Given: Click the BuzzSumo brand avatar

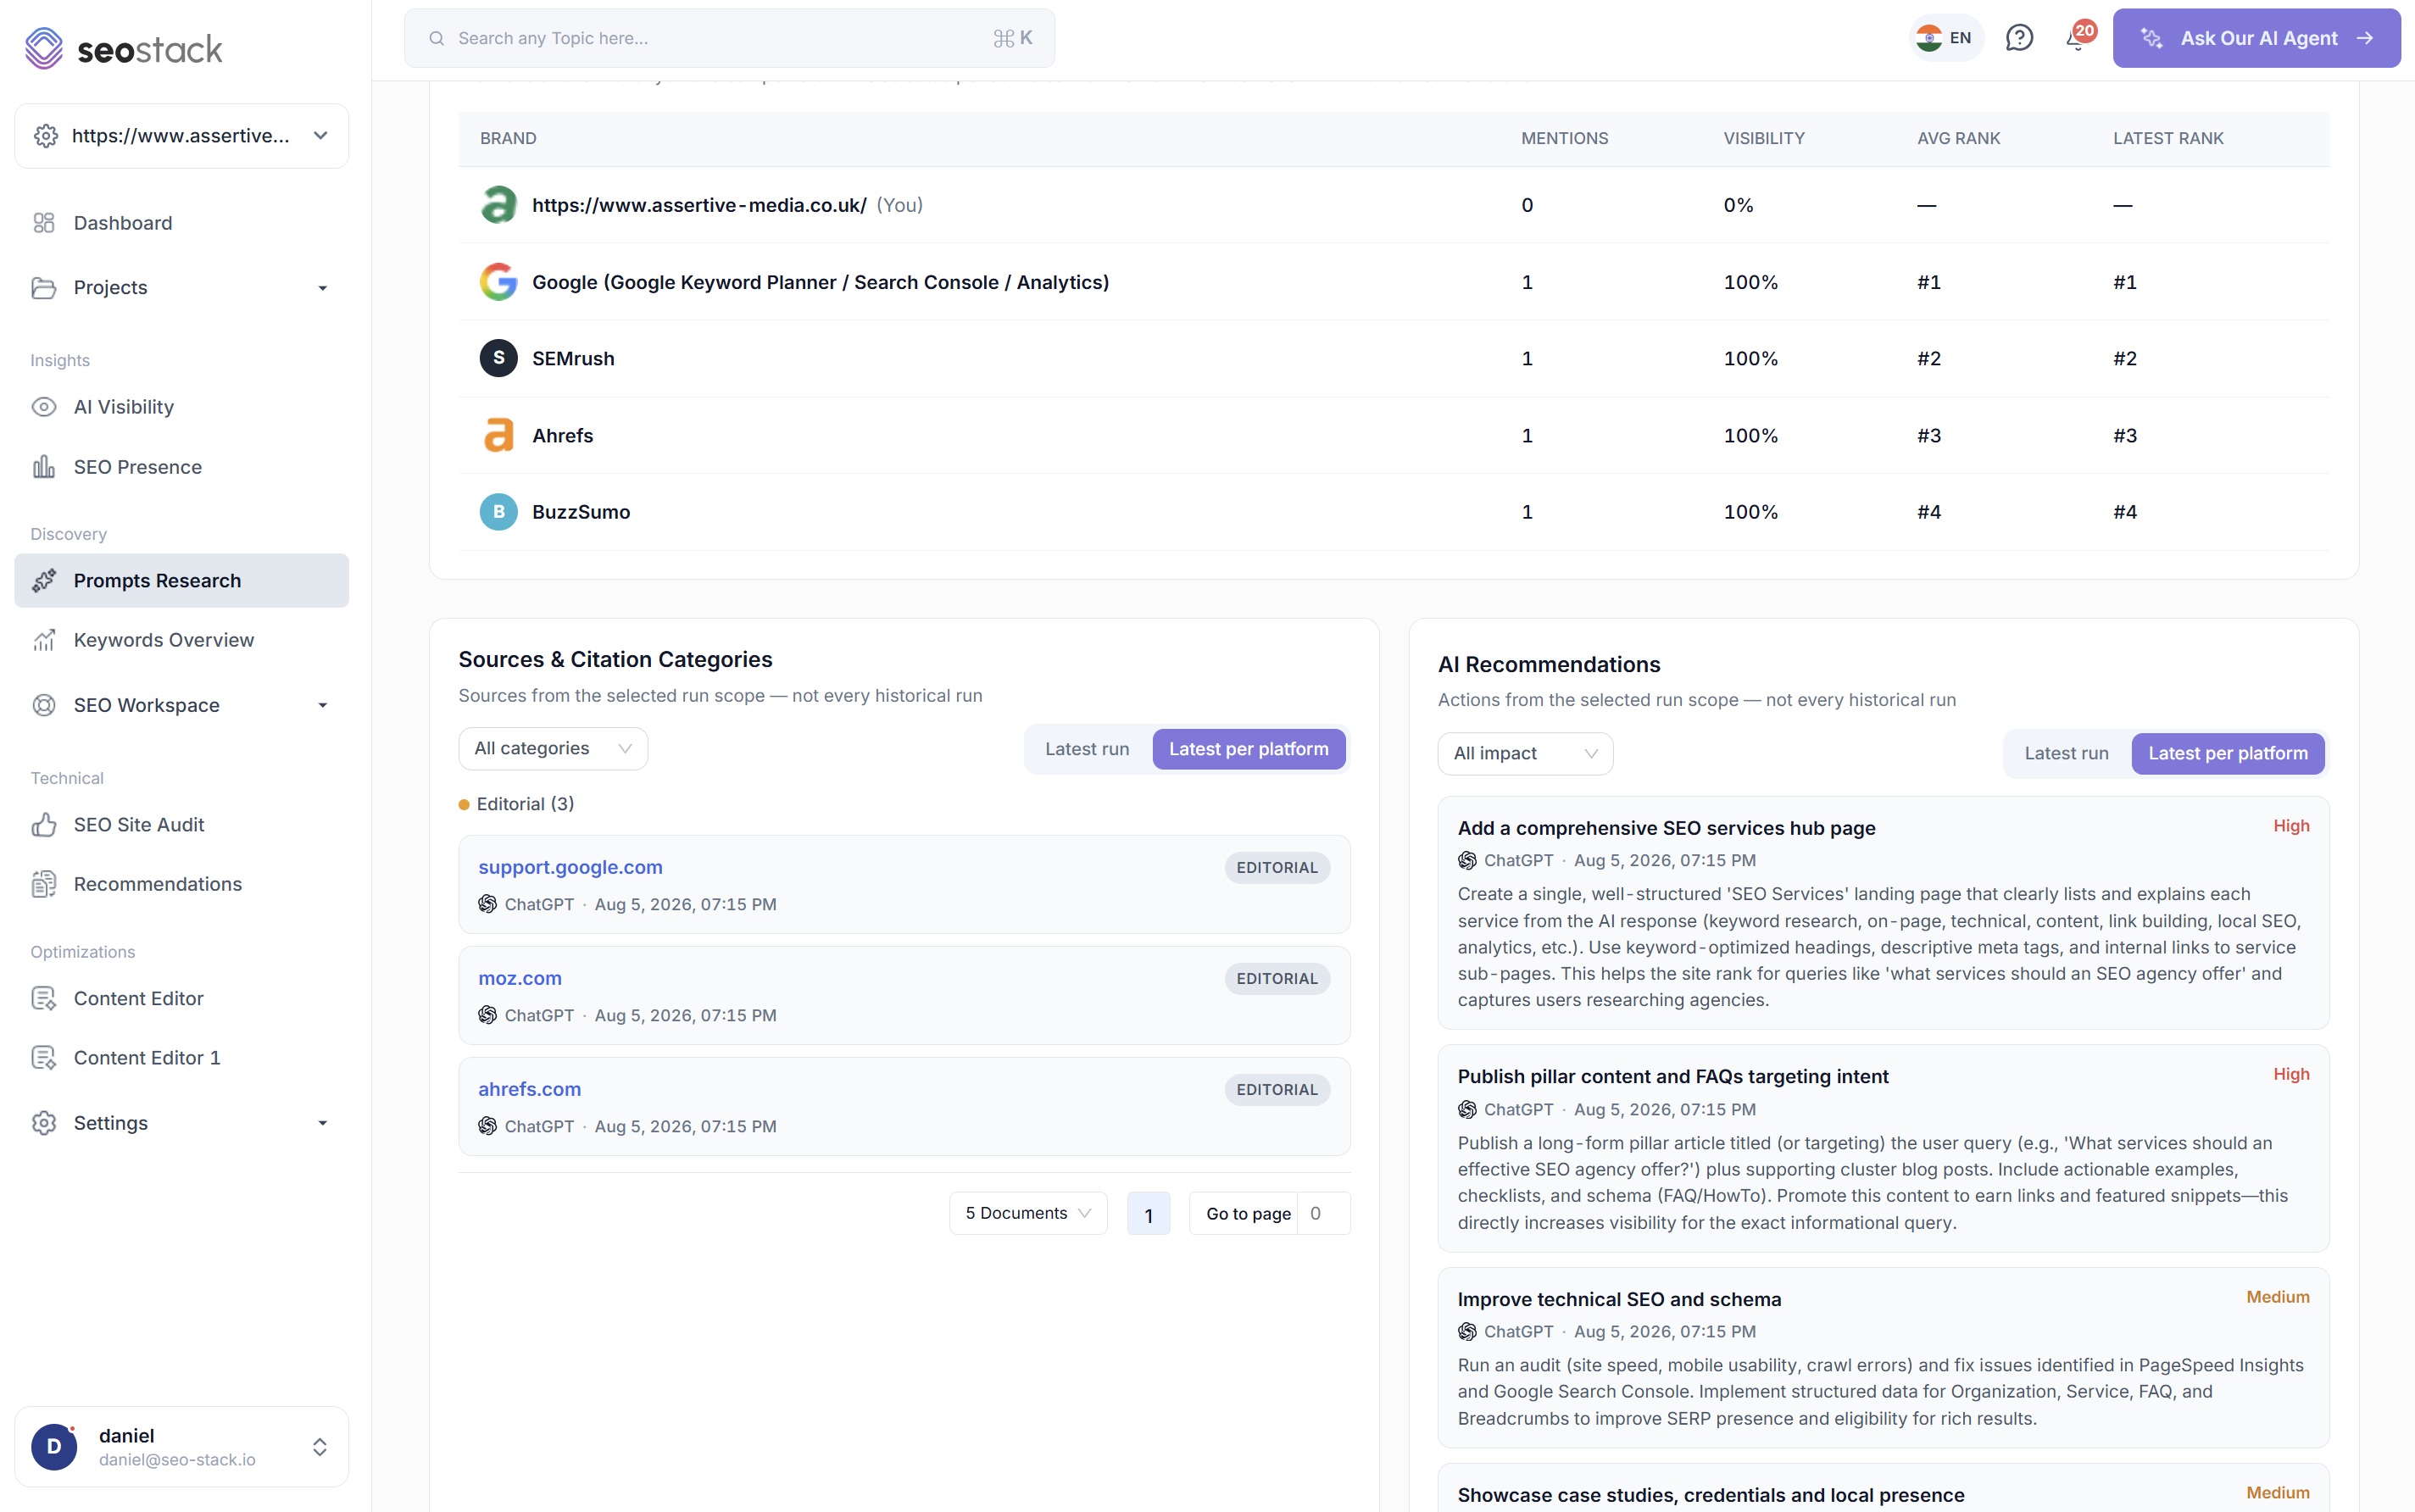Looking at the screenshot, I should tap(498, 512).
